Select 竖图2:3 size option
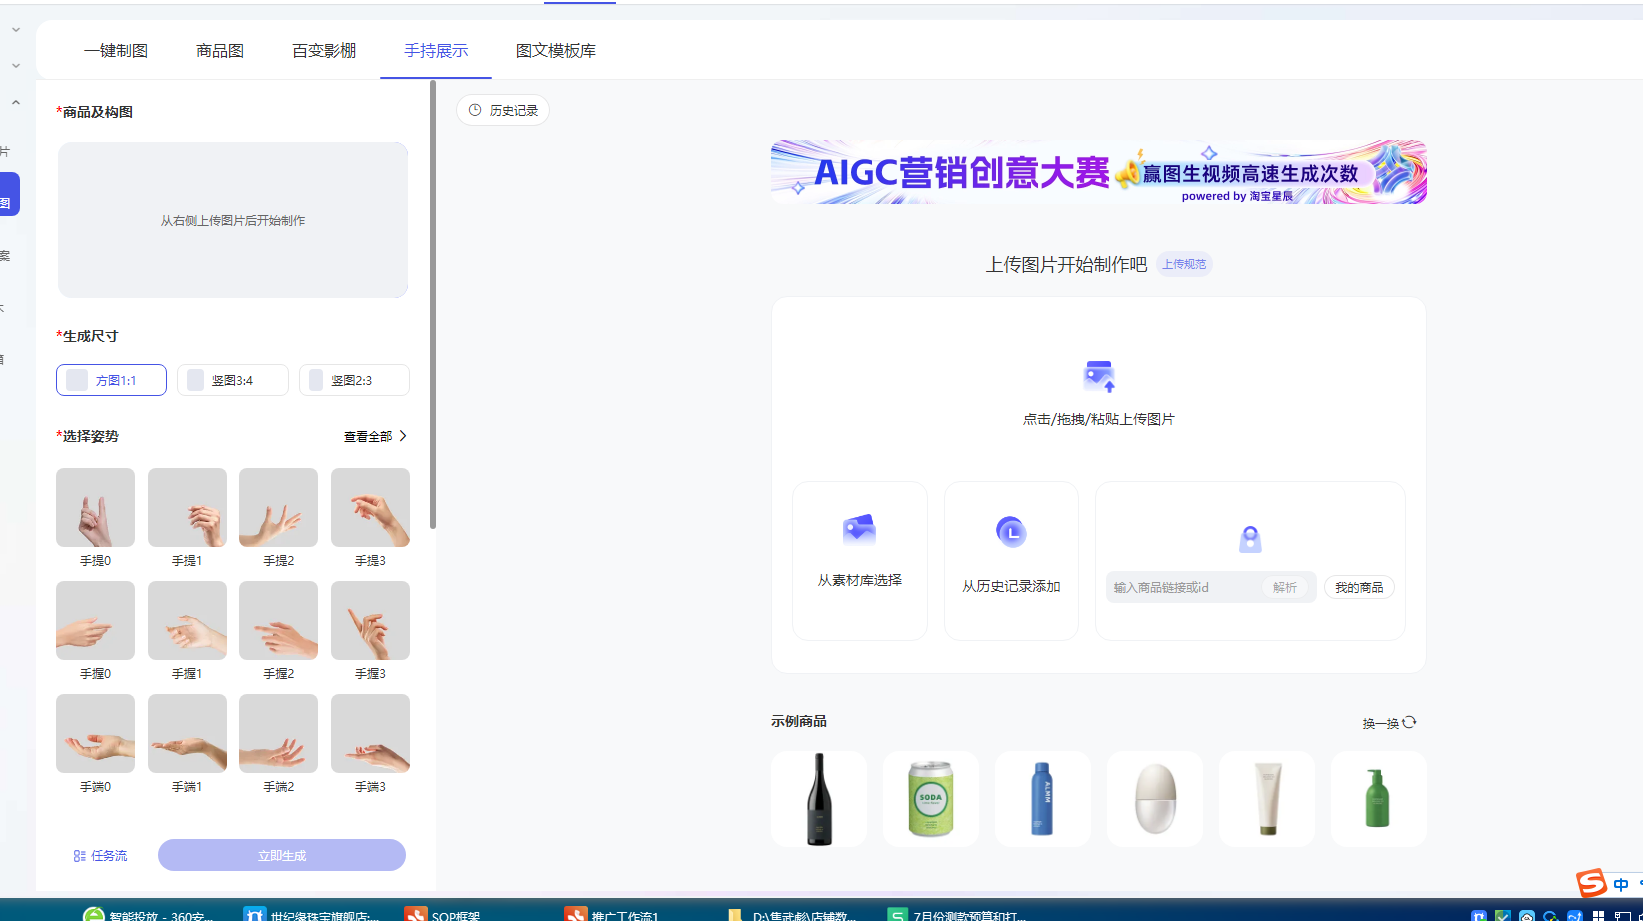The width and height of the screenshot is (1643, 921). coord(354,380)
